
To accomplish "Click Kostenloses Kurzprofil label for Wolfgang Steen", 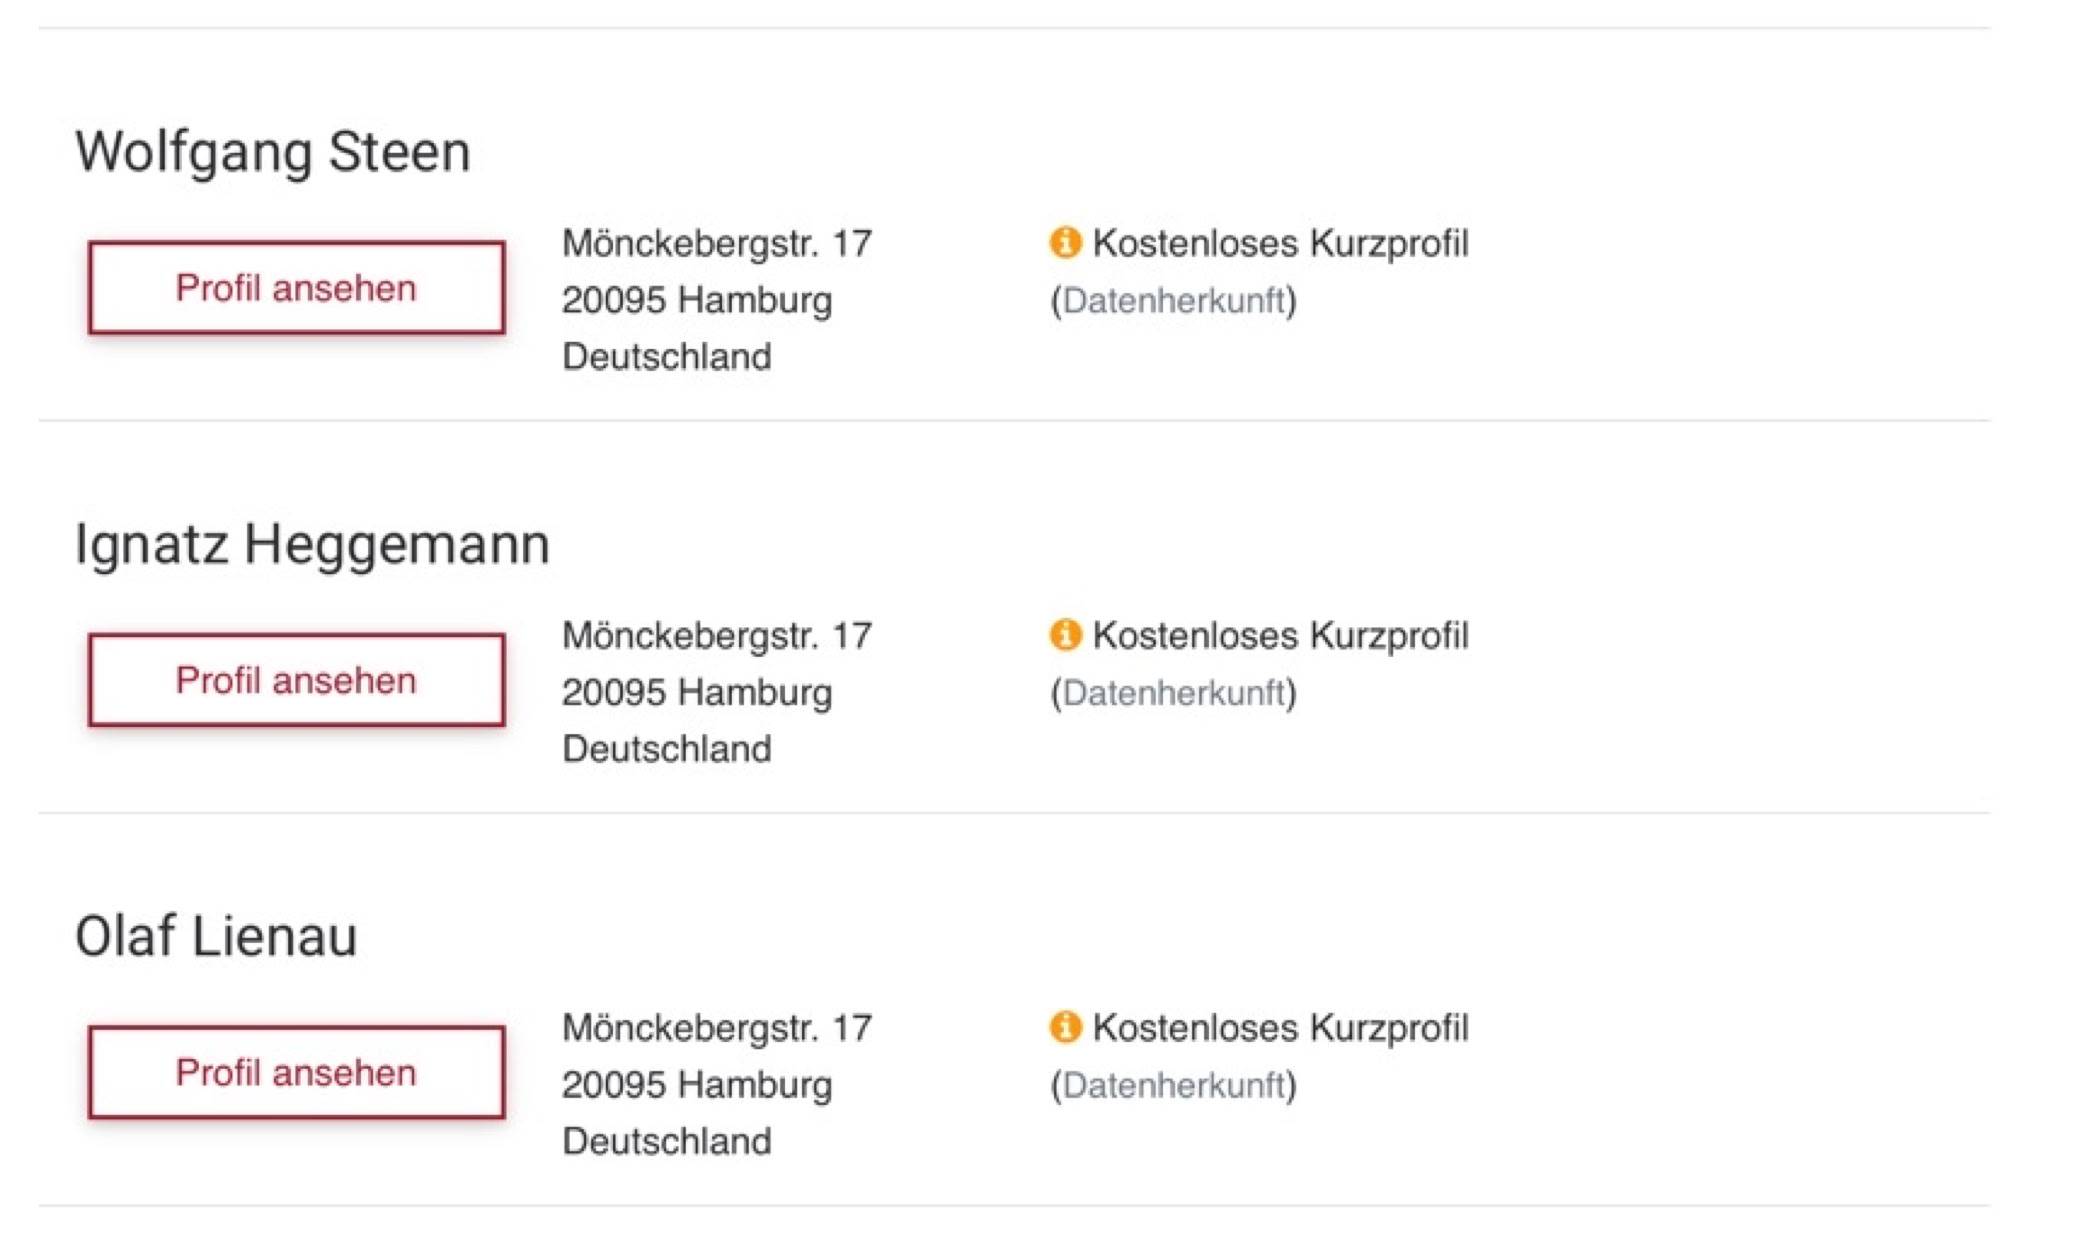I will pos(1280,243).
